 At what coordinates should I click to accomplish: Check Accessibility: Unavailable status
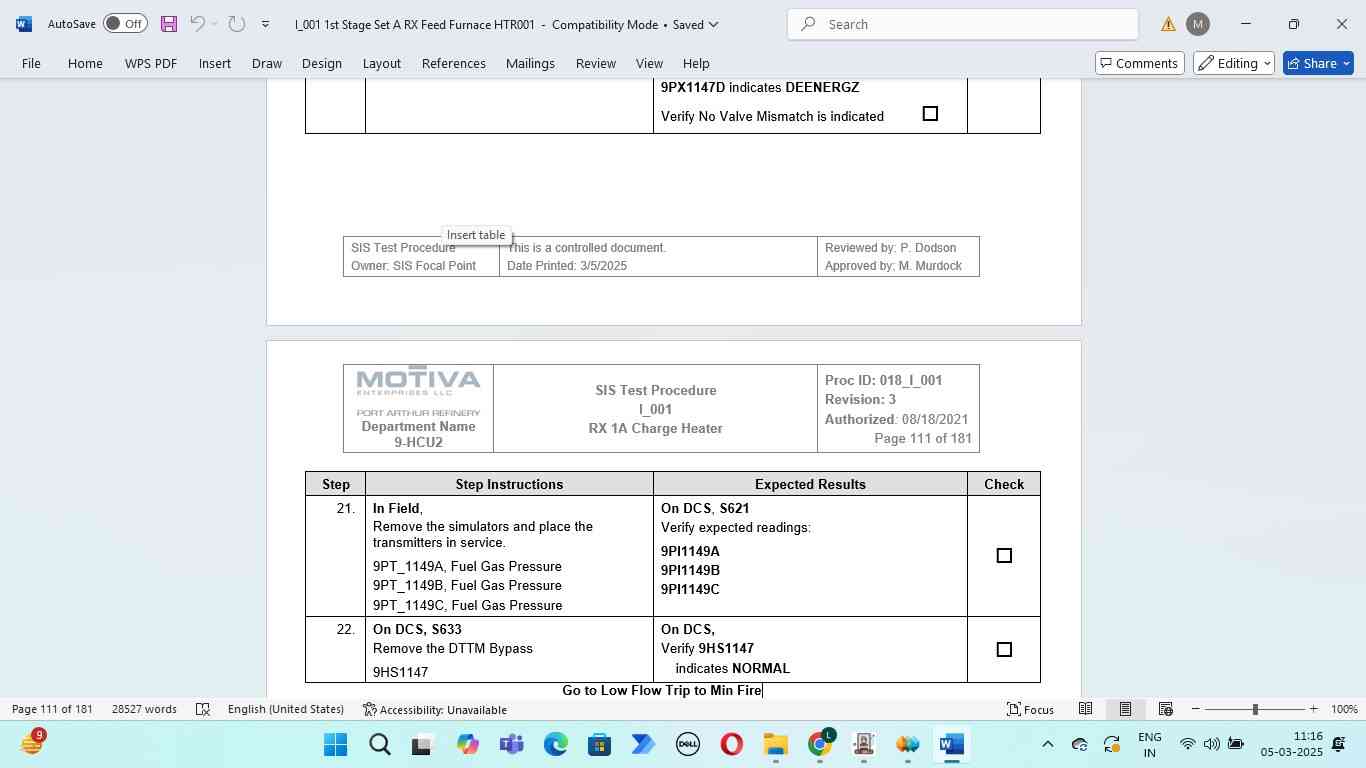click(x=435, y=709)
